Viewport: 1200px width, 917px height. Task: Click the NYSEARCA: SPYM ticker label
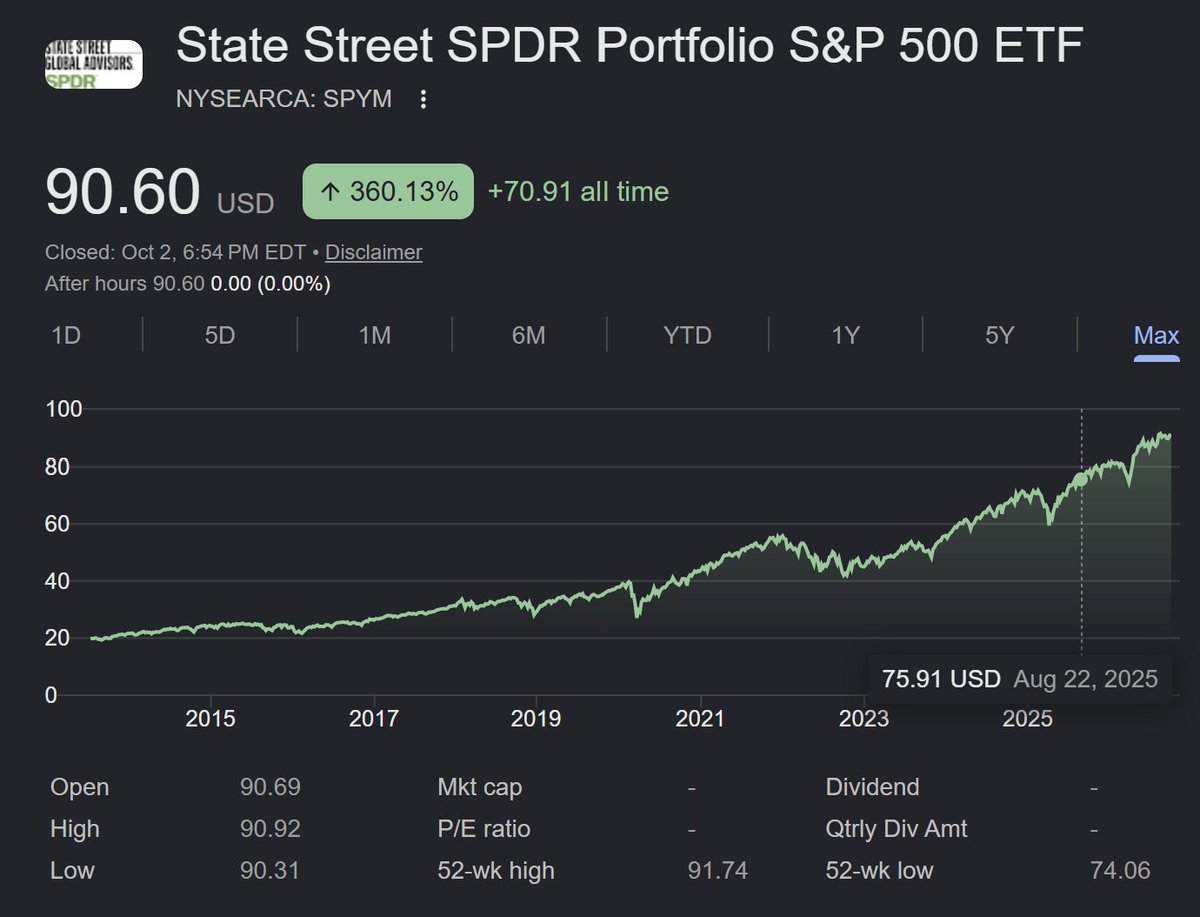click(284, 99)
